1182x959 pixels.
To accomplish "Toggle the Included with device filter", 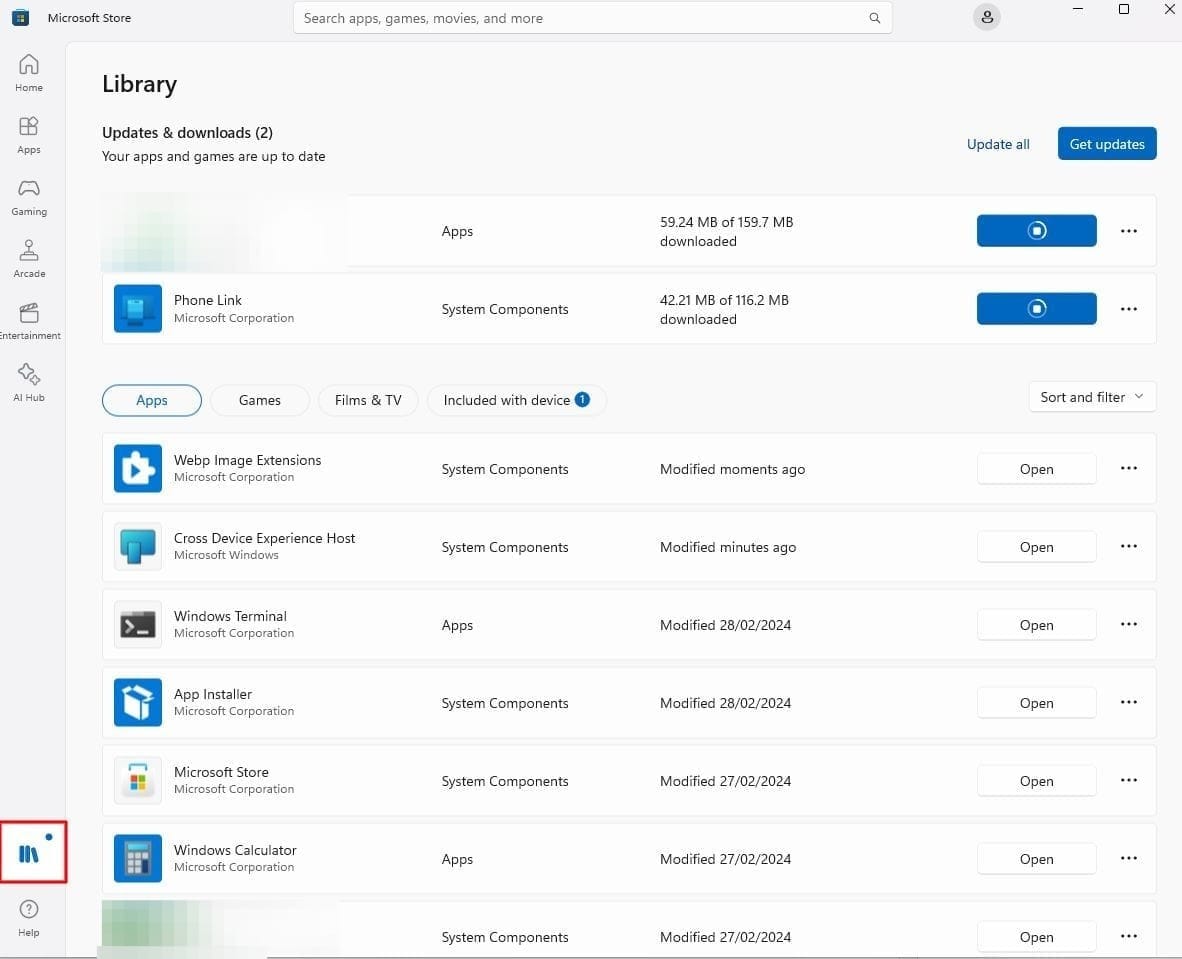I will point(516,399).
